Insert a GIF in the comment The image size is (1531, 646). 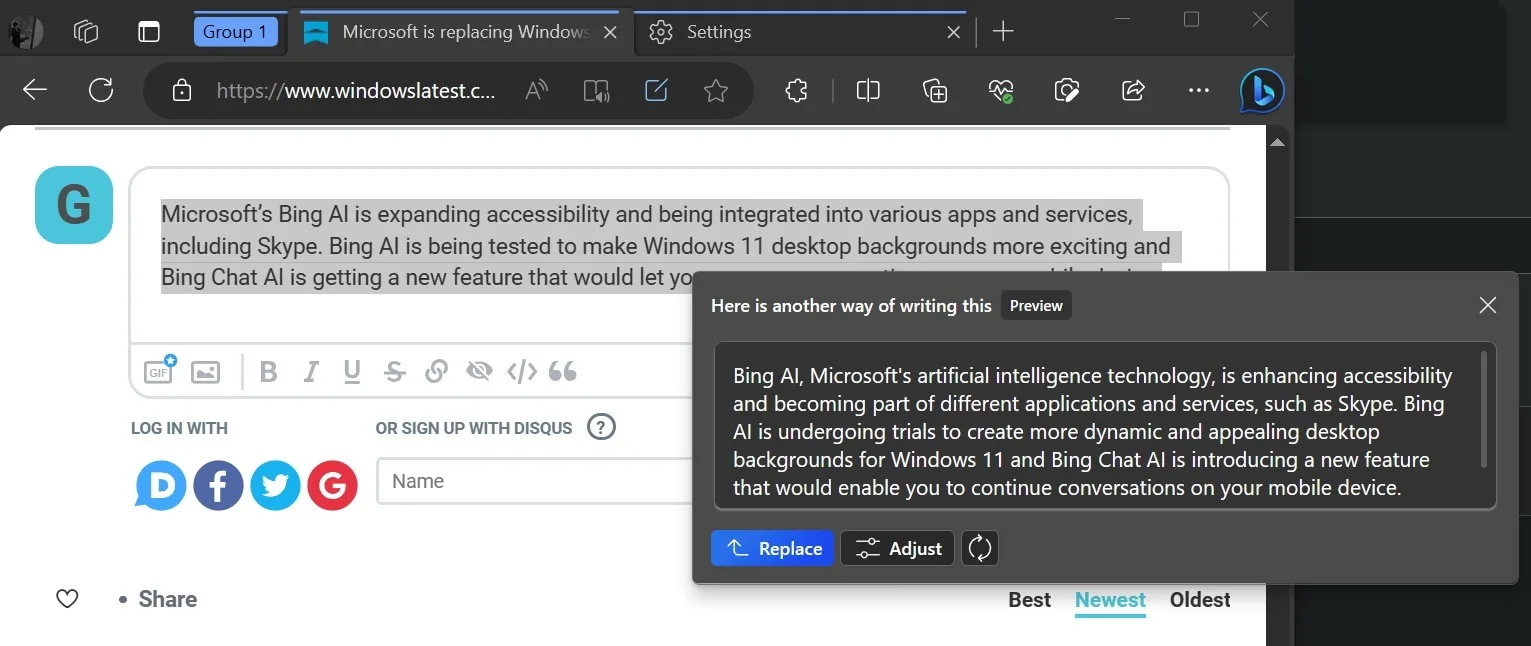point(159,371)
